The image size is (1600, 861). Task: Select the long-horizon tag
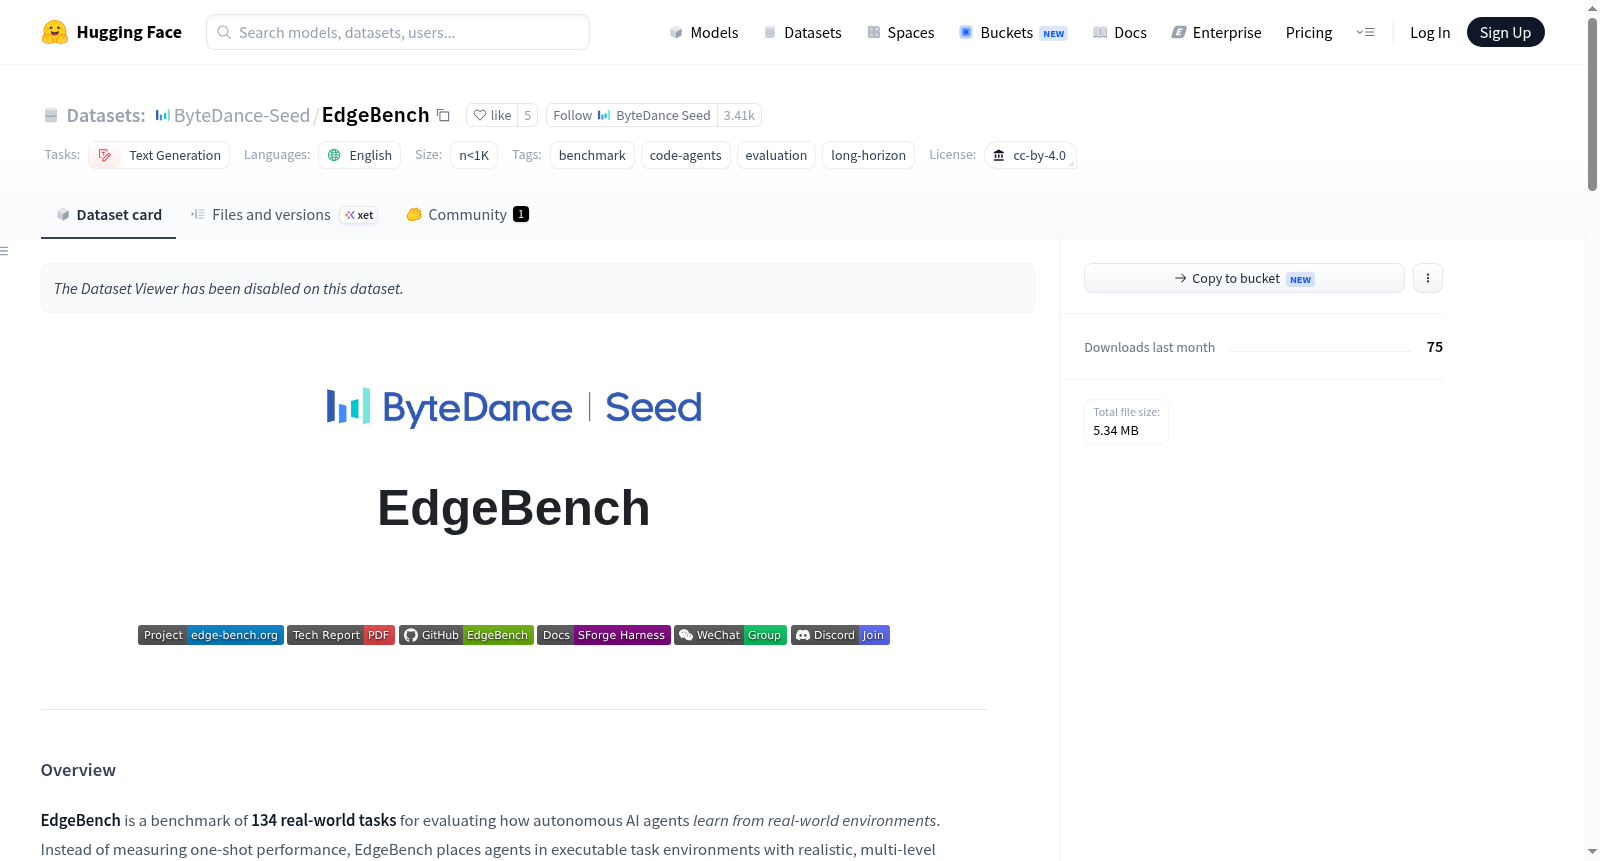click(868, 155)
